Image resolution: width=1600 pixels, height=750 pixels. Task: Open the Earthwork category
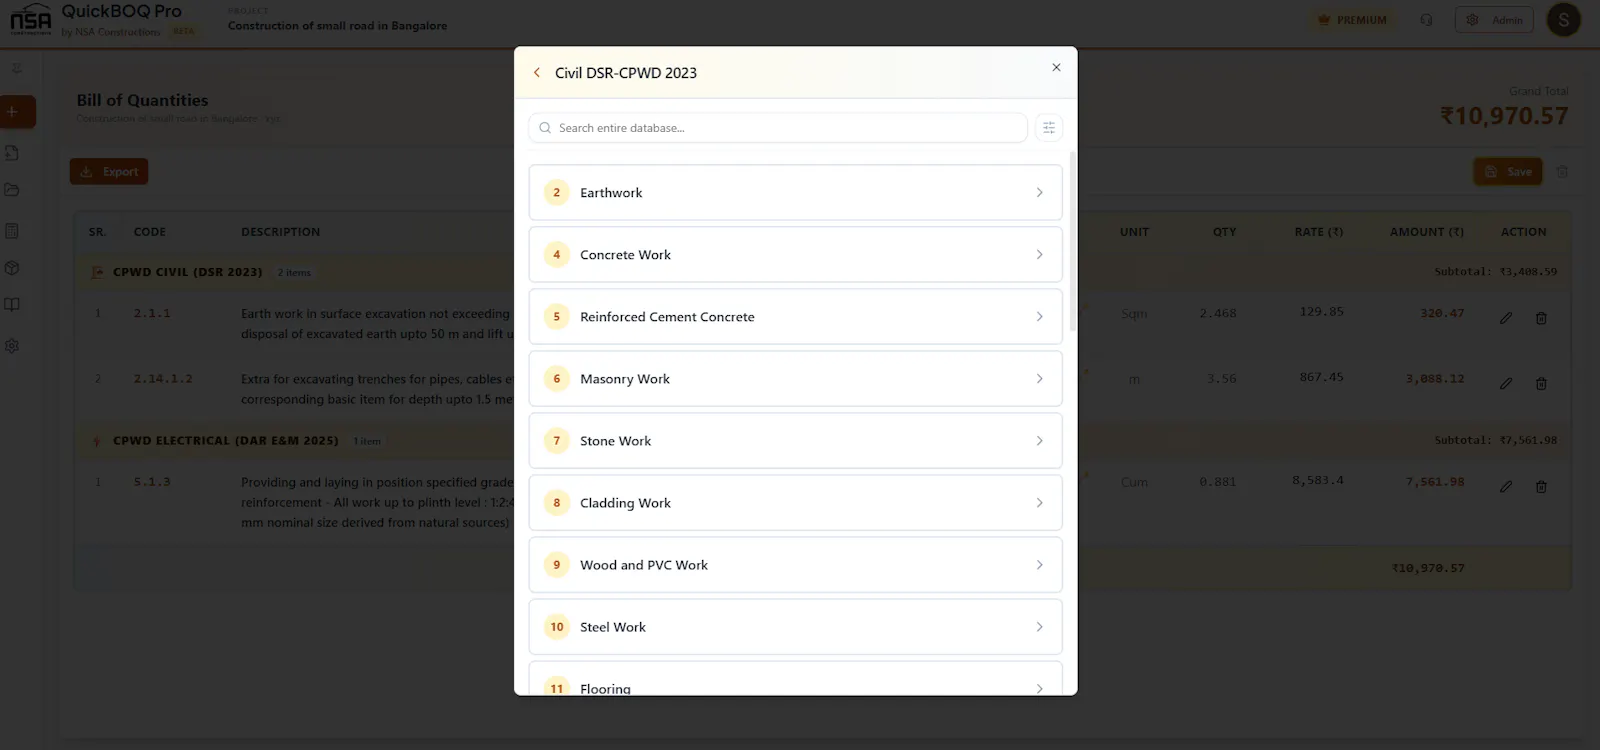tap(795, 192)
